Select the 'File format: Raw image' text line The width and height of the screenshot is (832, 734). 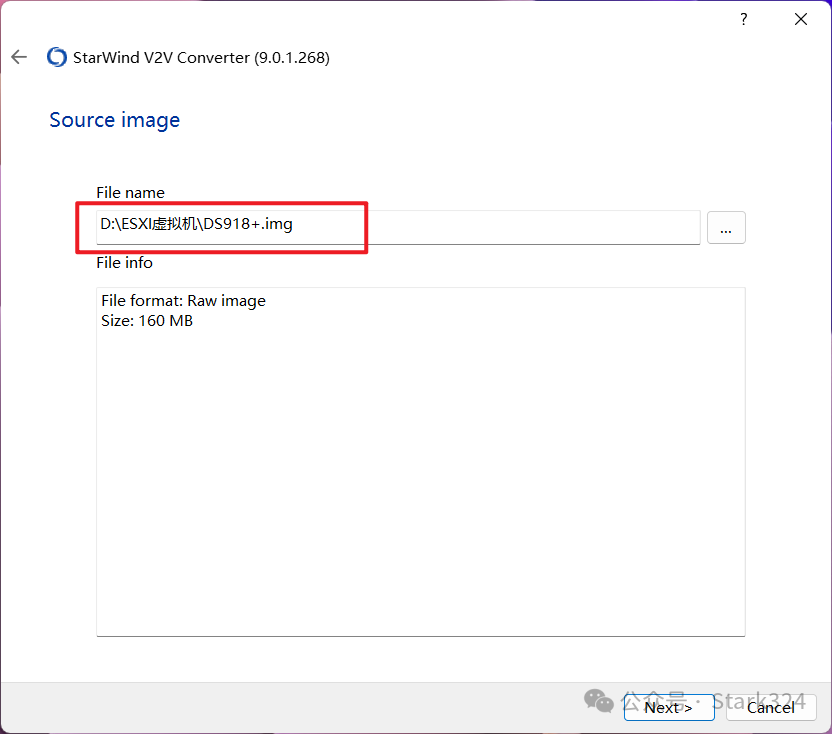pos(184,301)
